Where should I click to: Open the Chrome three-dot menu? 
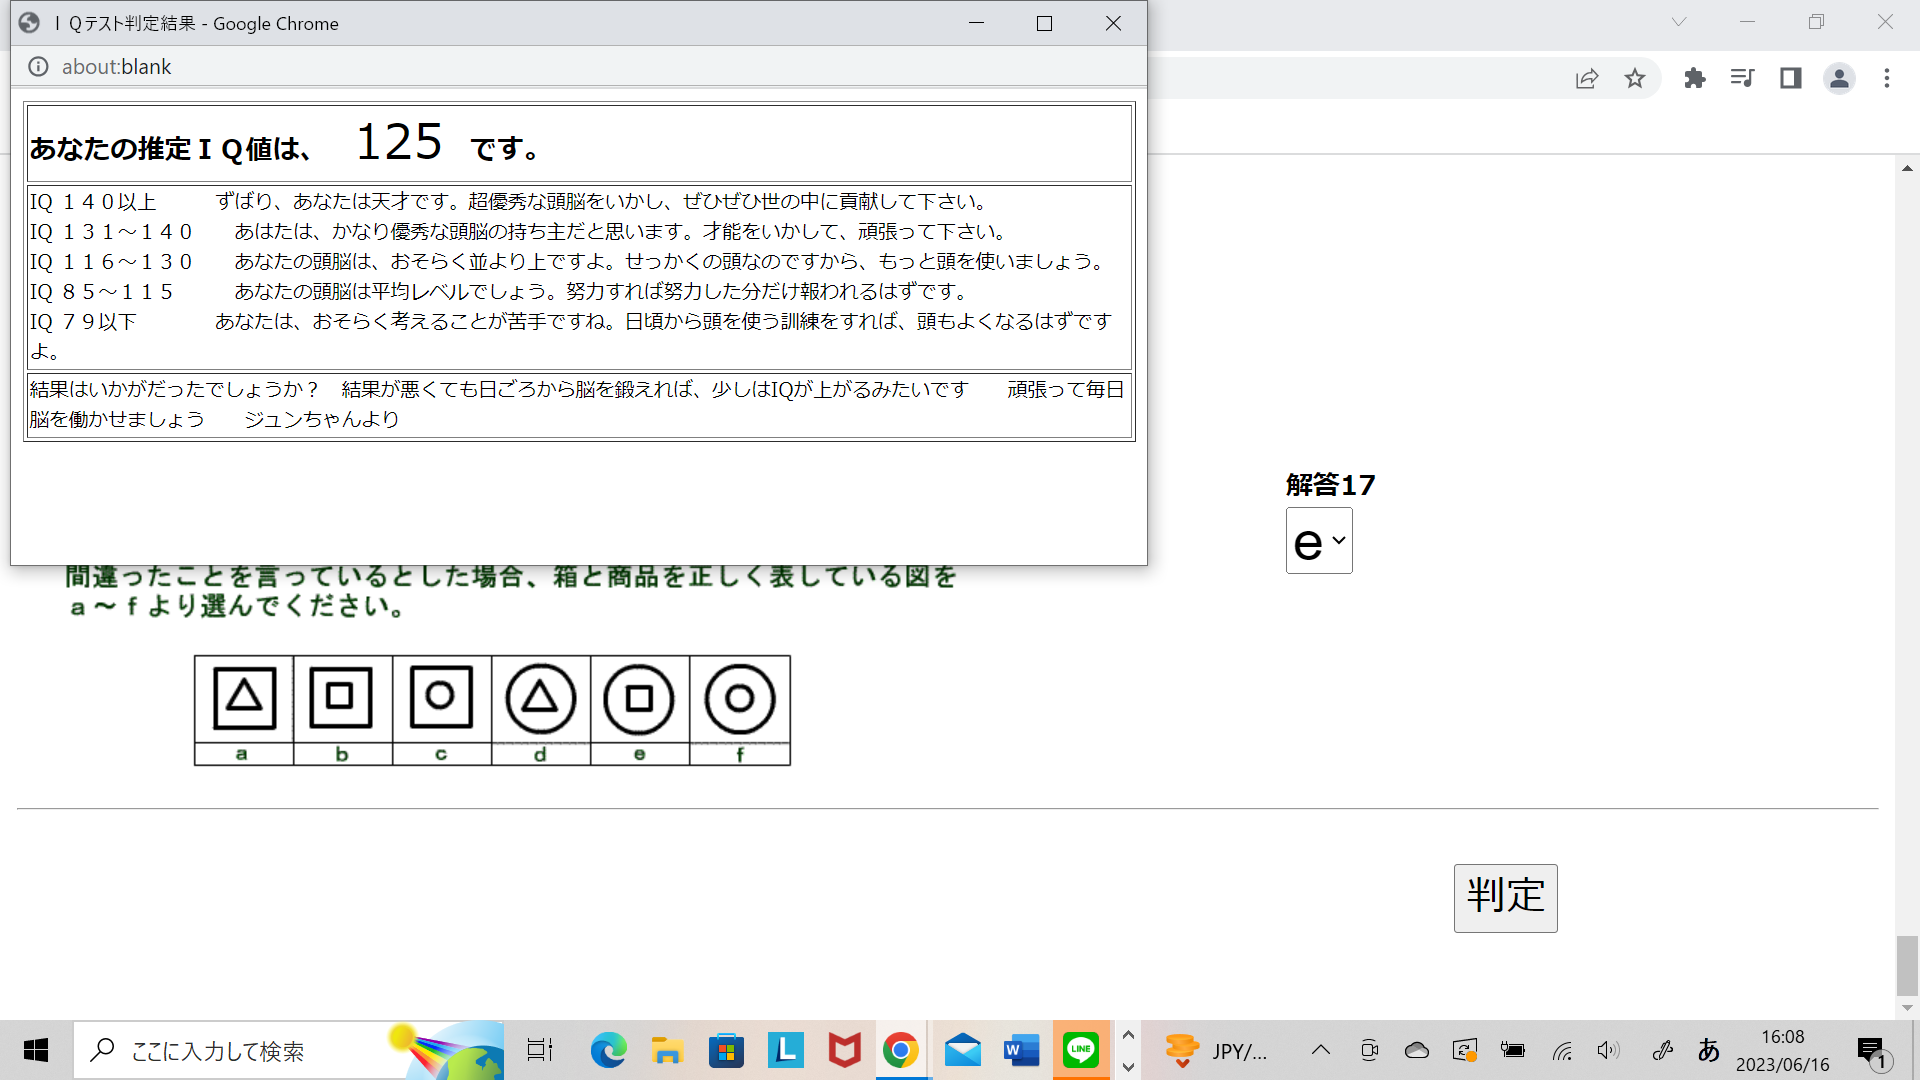click(x=1887, y=78)
